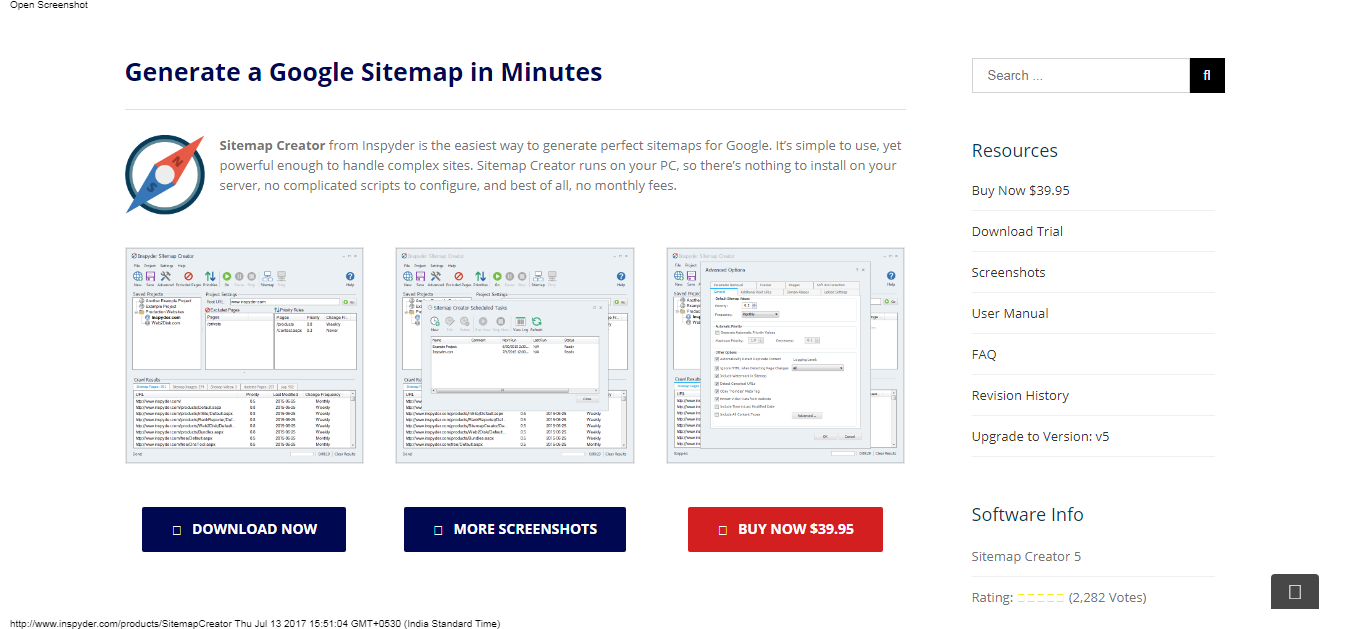1349x629 pixels.
Task: Open the Download Trial link
Action: 1017,231
